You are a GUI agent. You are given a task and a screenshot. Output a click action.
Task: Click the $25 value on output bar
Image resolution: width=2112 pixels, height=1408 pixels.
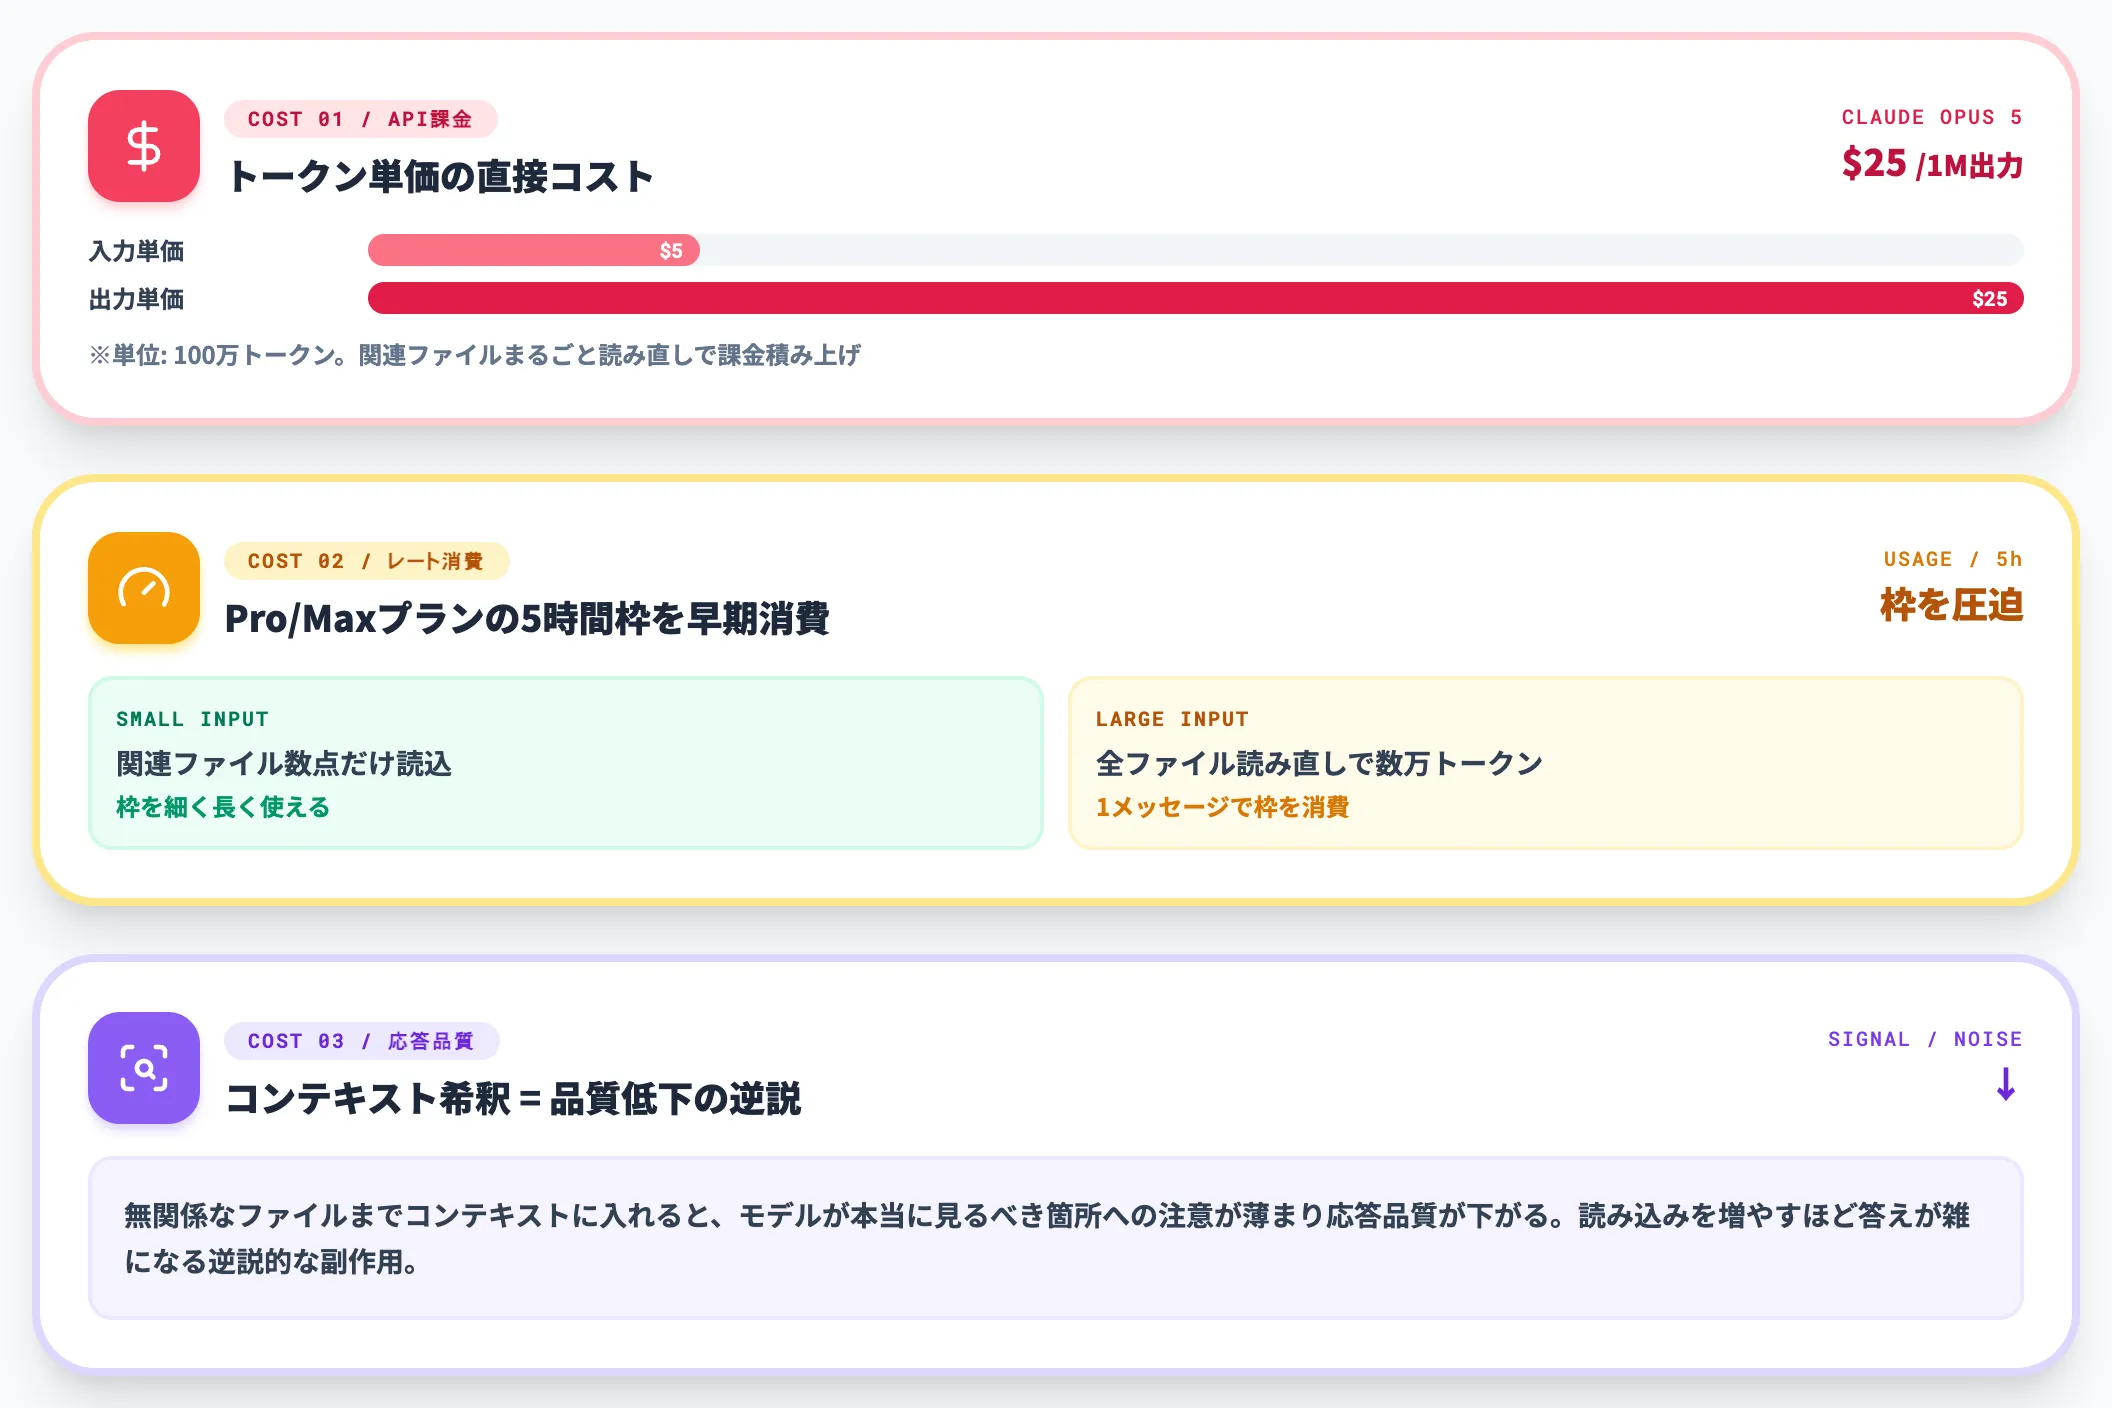[1989, 299]
